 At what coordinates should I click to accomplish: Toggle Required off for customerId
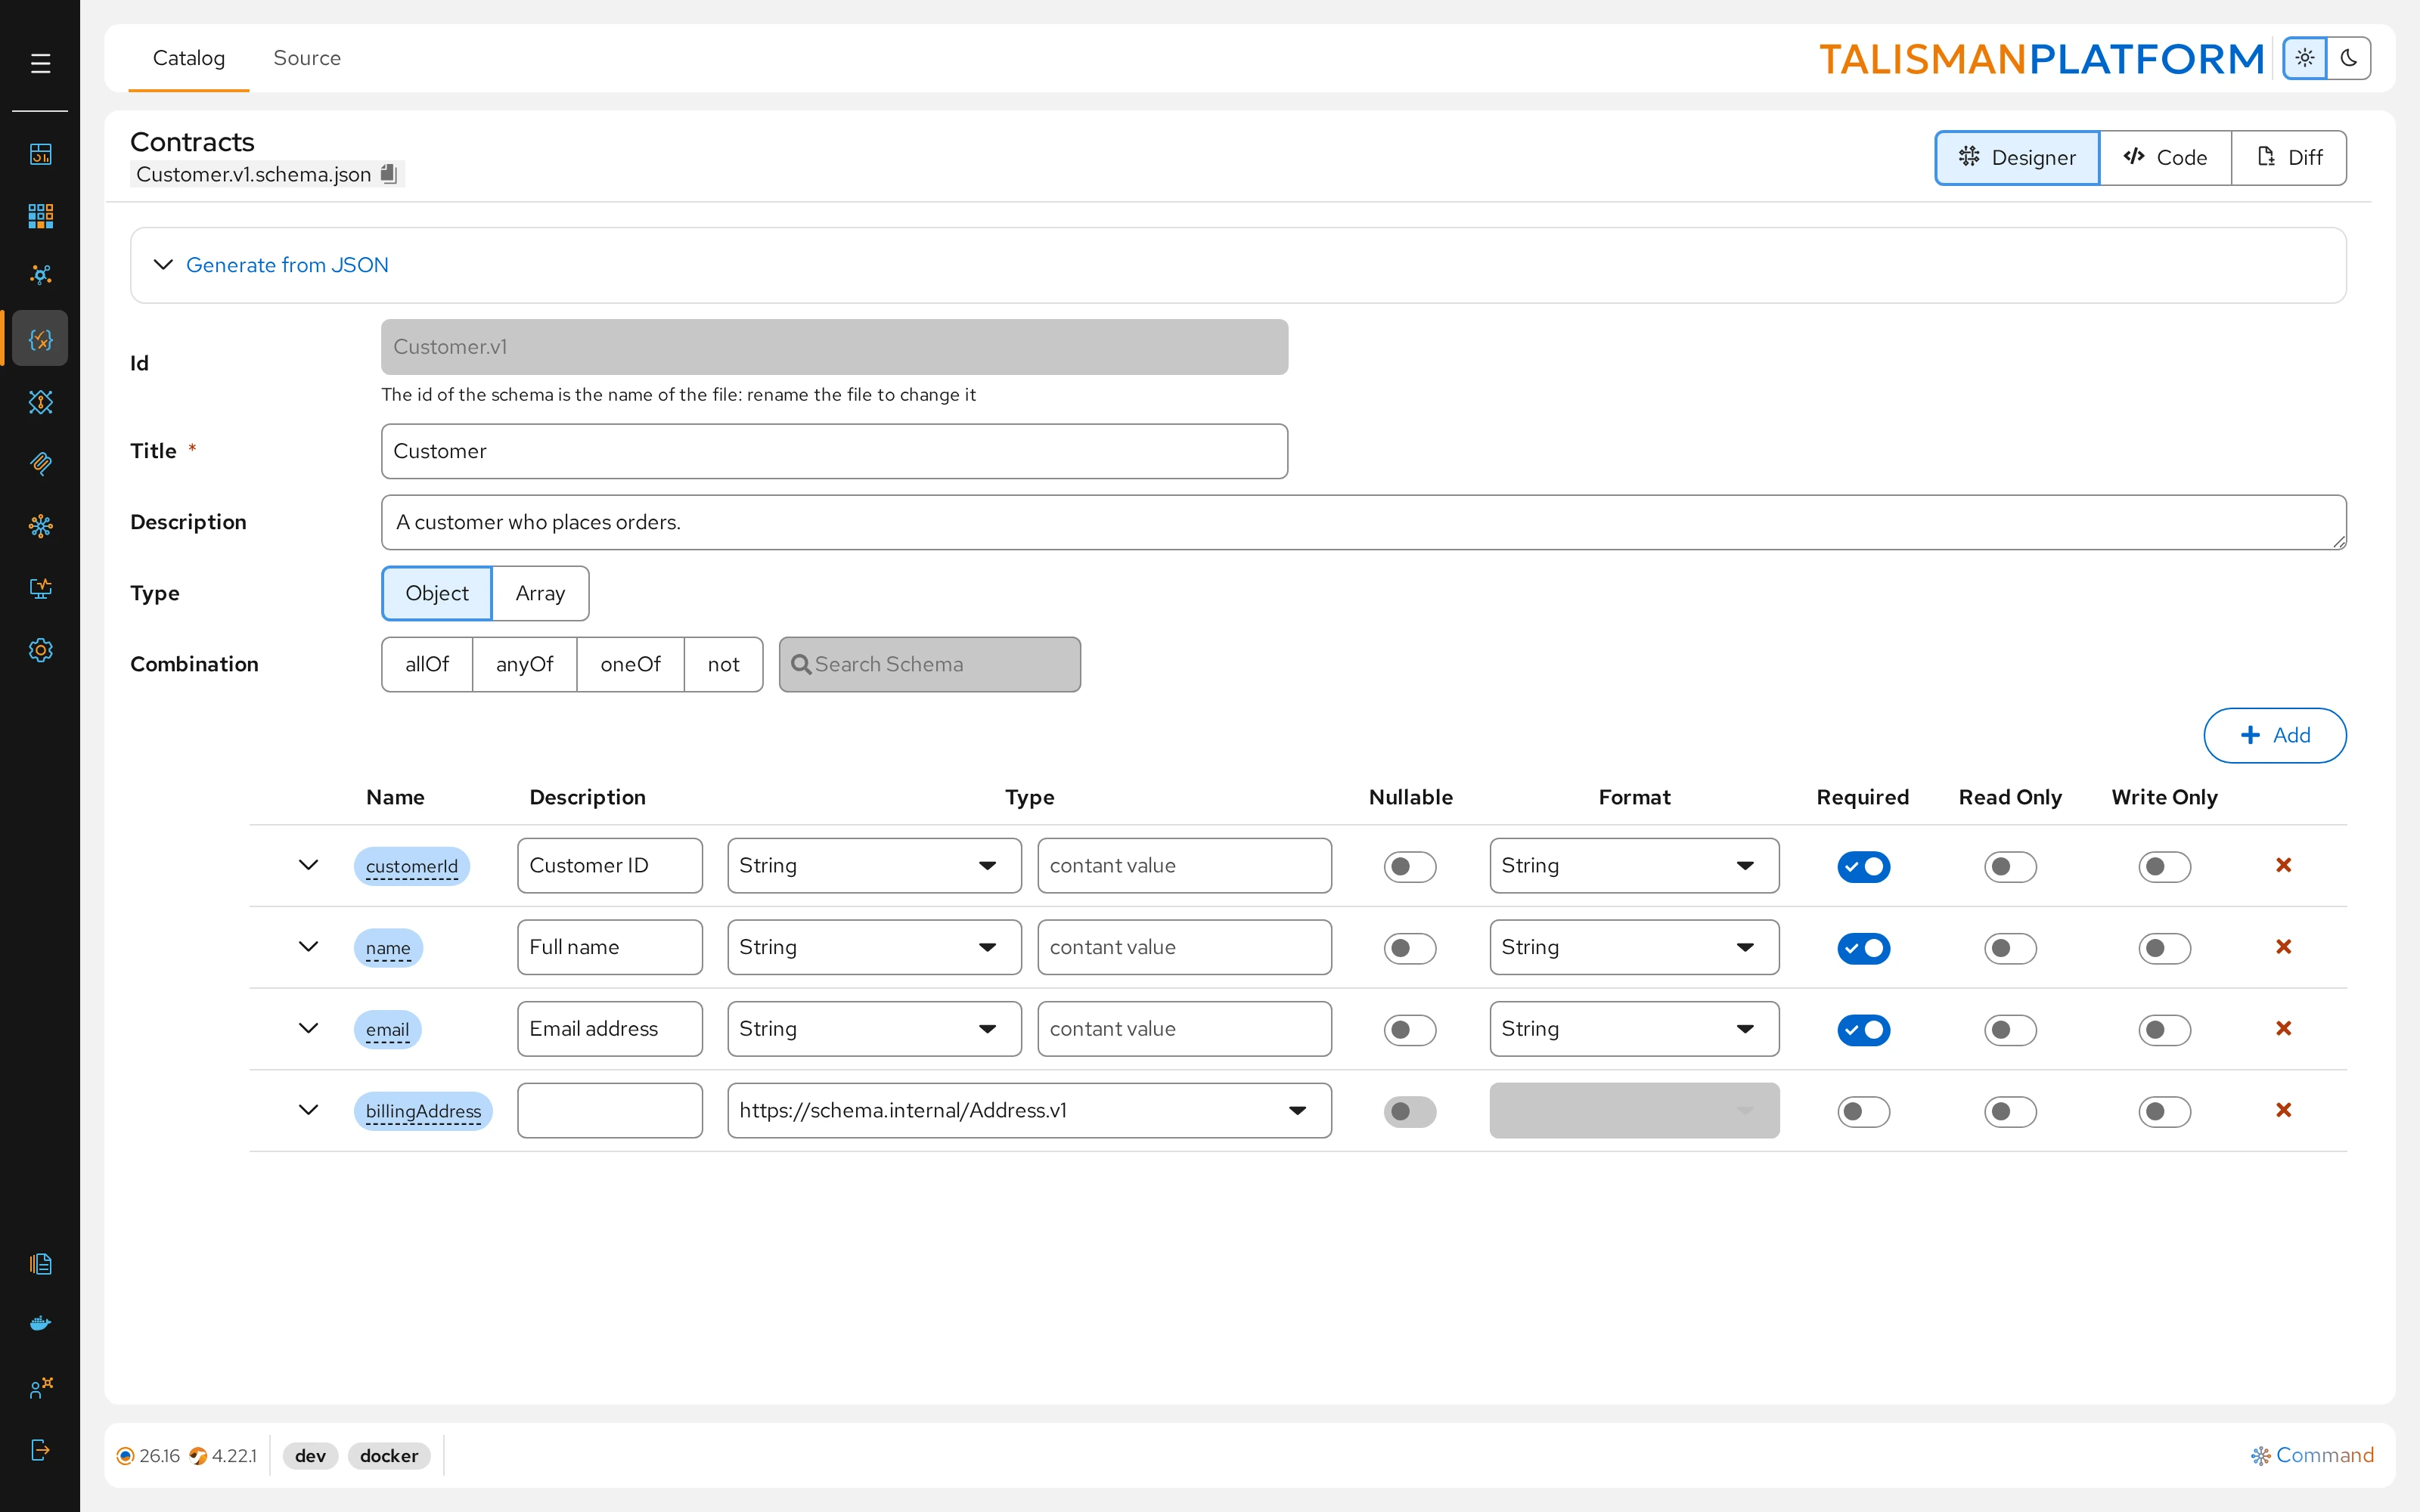coord(1863,866)
